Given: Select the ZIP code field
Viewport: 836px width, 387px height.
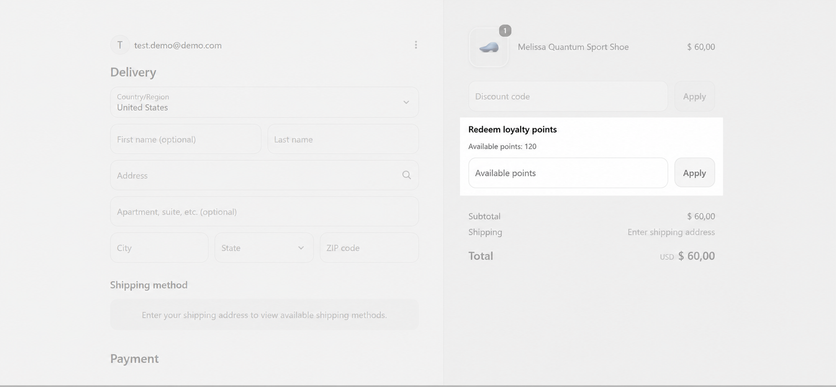Looking at the screenshot, I should [369, 248].
